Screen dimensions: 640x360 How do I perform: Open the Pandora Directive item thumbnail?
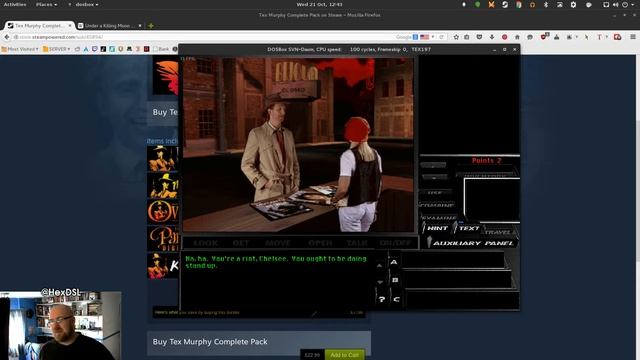163,238
